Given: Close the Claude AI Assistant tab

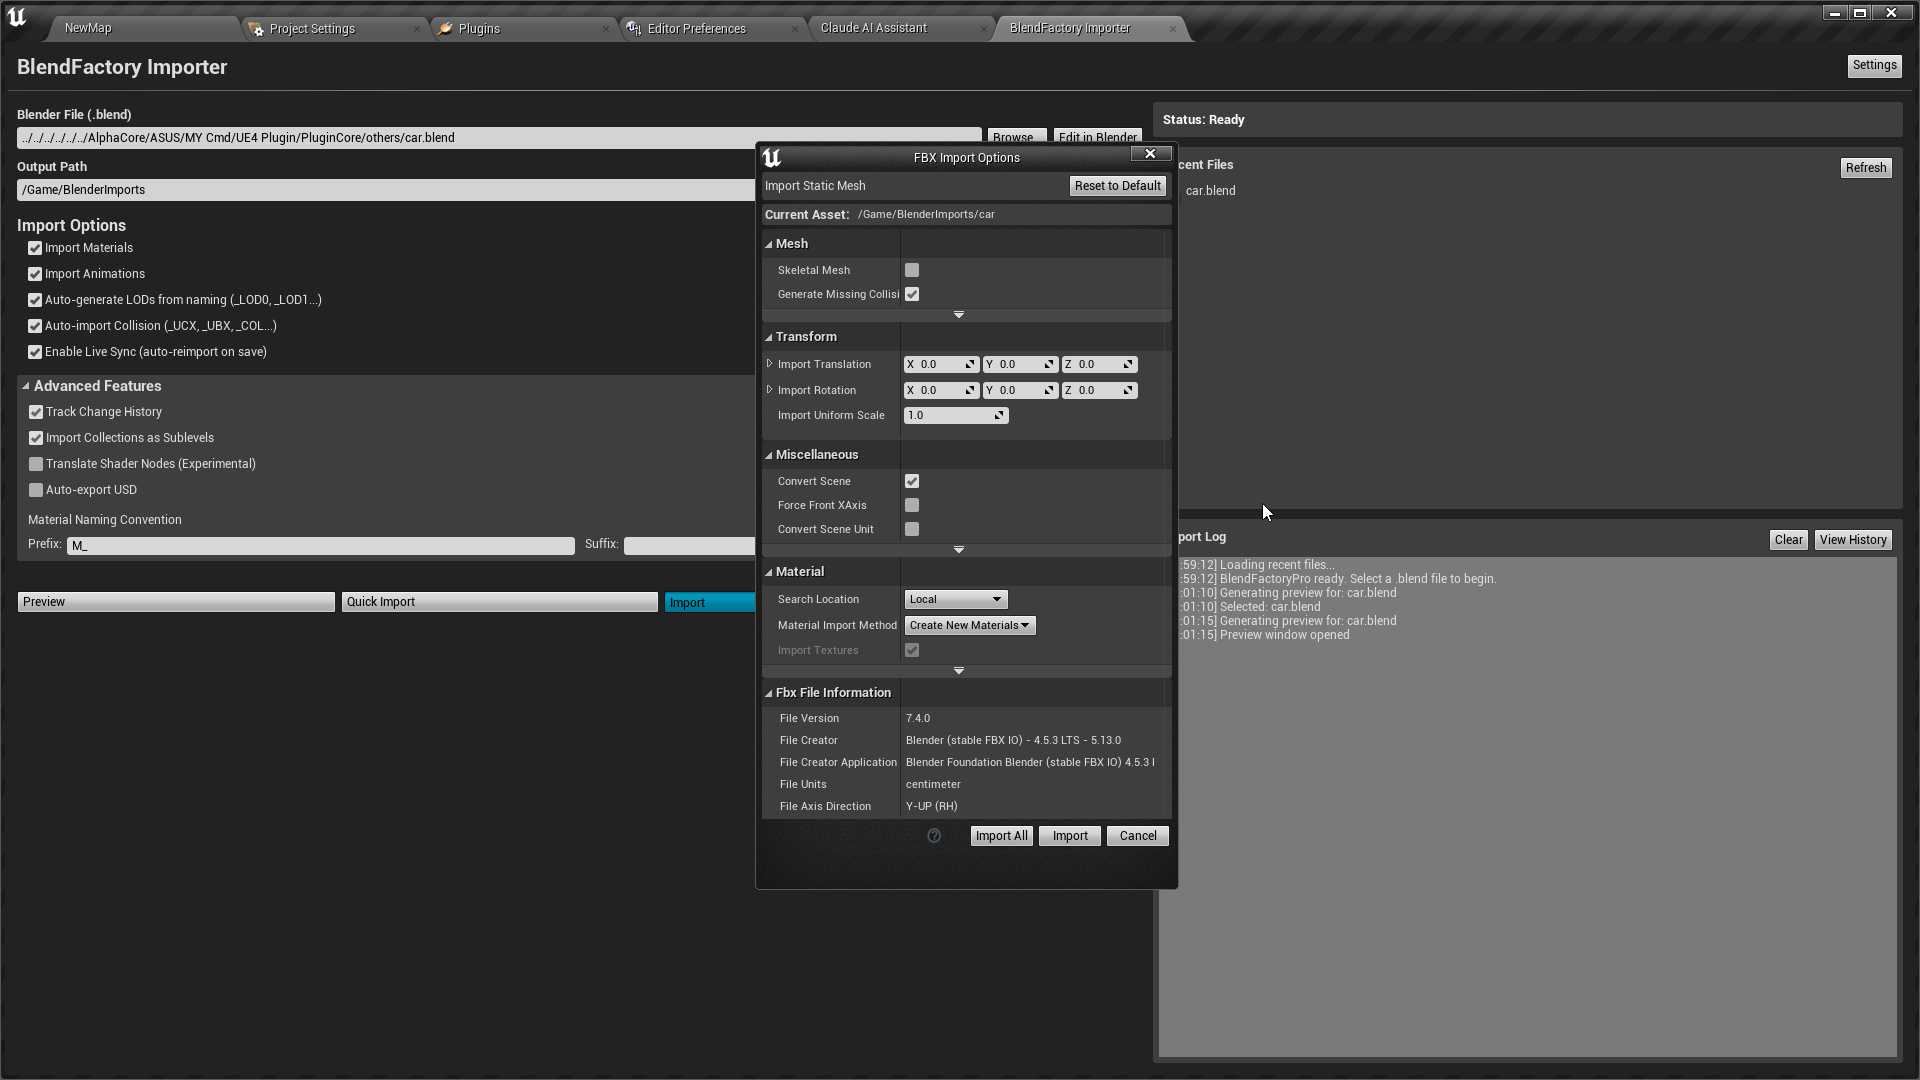Looking at the screenshot, I should click(984, 29).
